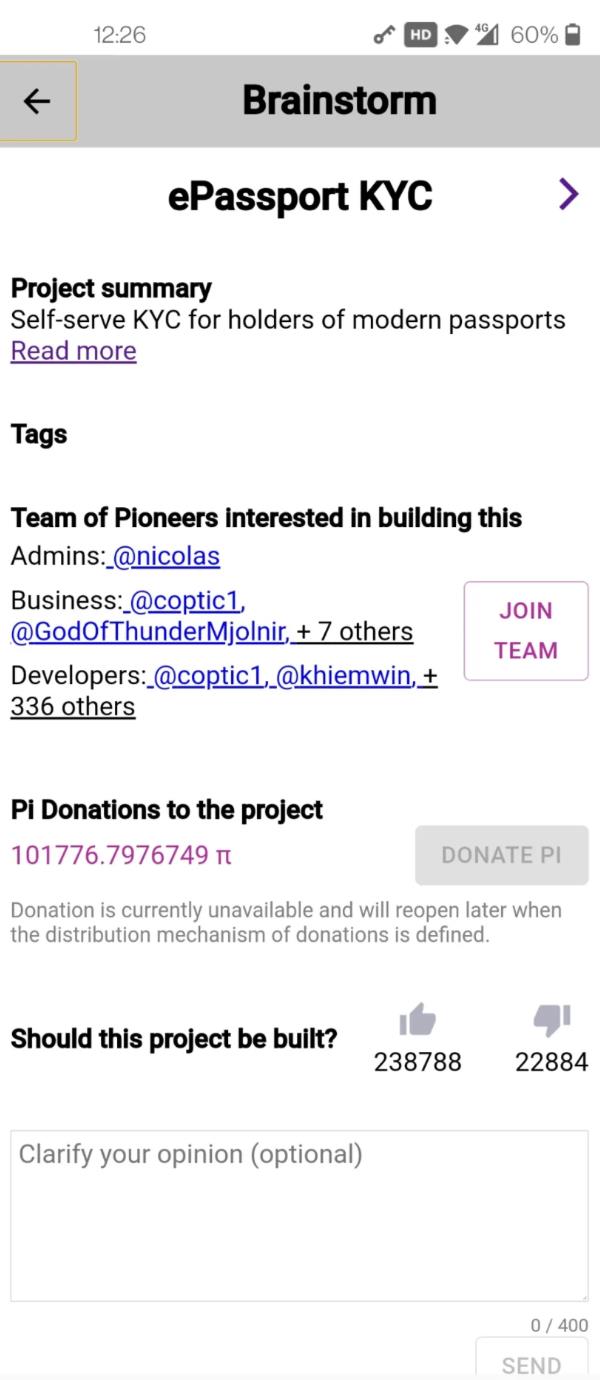Click the JOIN TEAM button
600x1380 pixels.
(x=526, y=631)
